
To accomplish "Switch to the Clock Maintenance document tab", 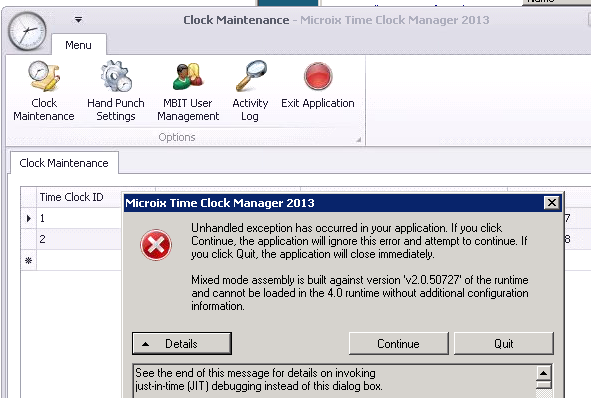I will click(64, 163).
